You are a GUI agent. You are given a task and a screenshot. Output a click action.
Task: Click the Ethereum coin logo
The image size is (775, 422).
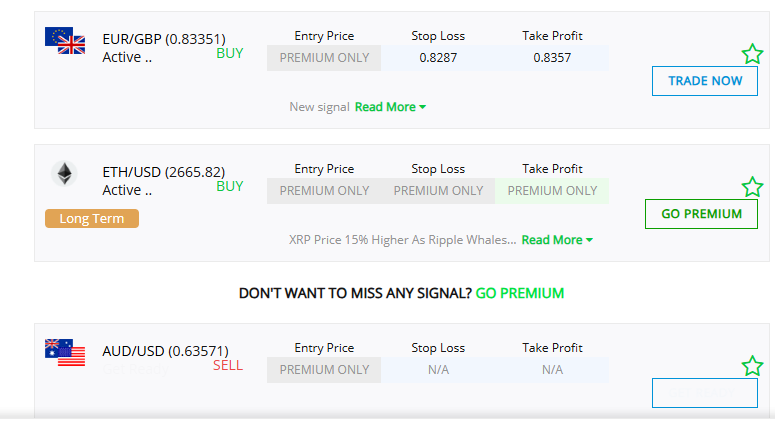click(64, 173)
